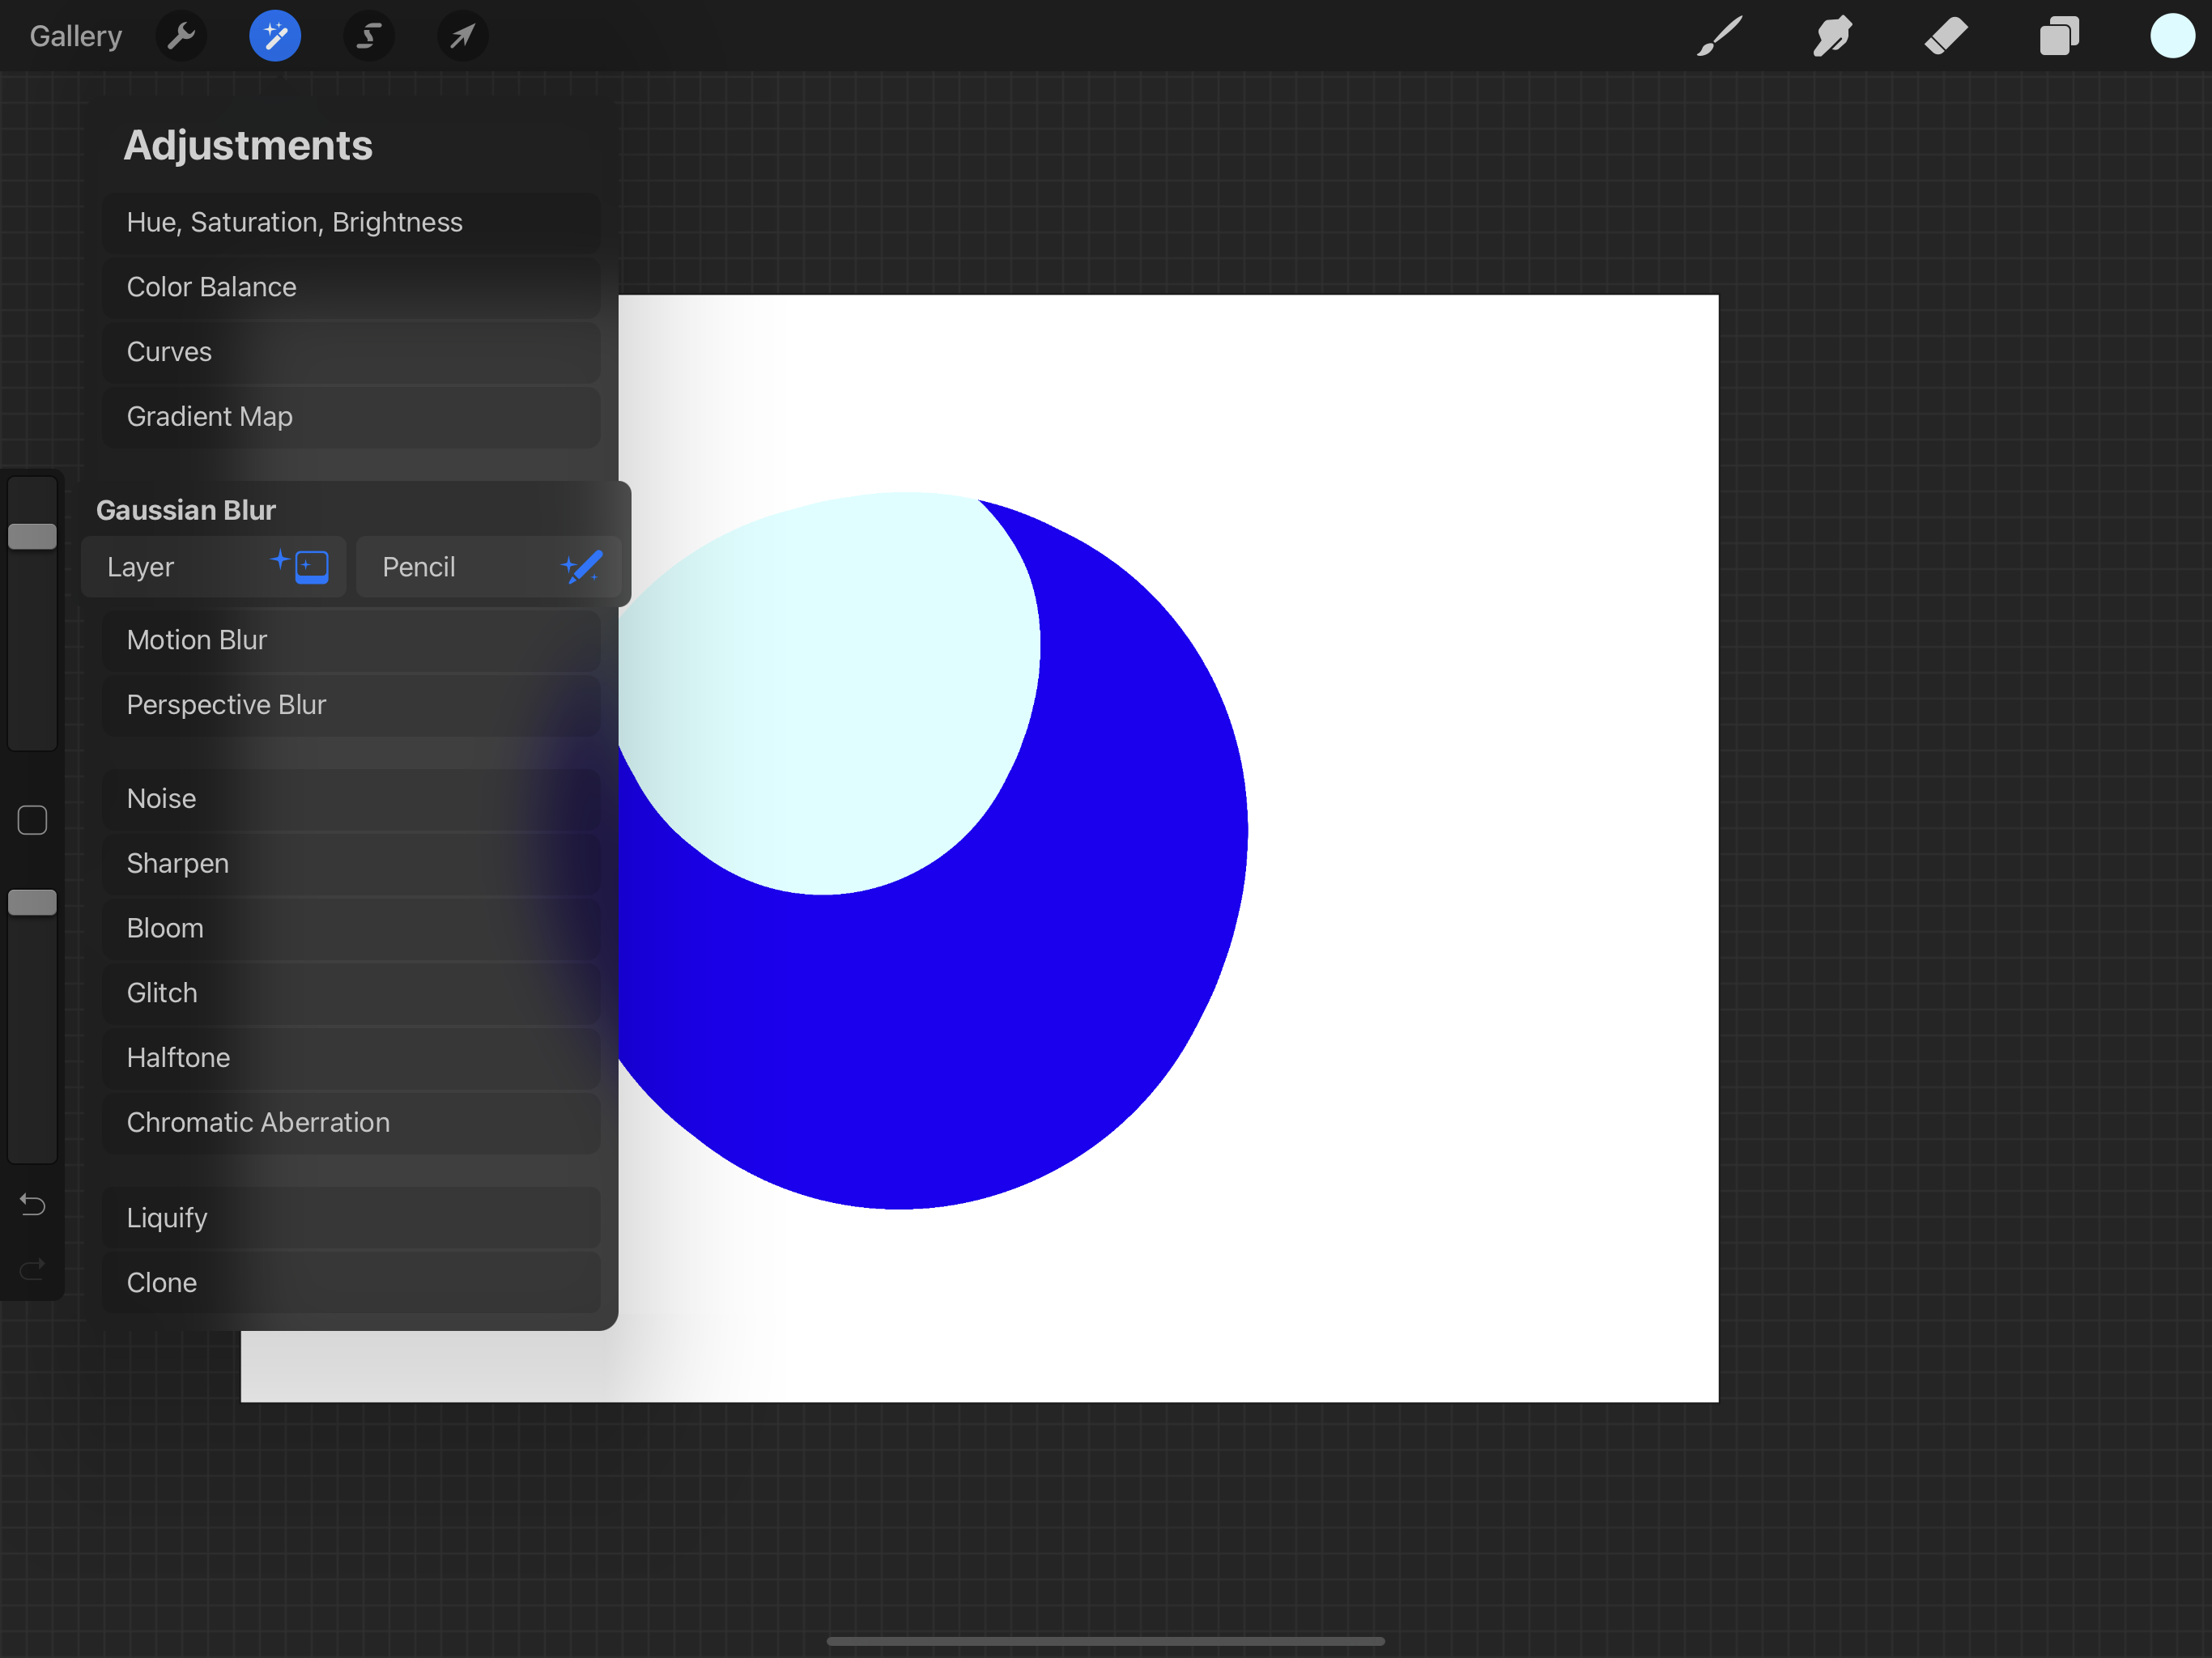Open the Curves adjustment

coord(351,352)
